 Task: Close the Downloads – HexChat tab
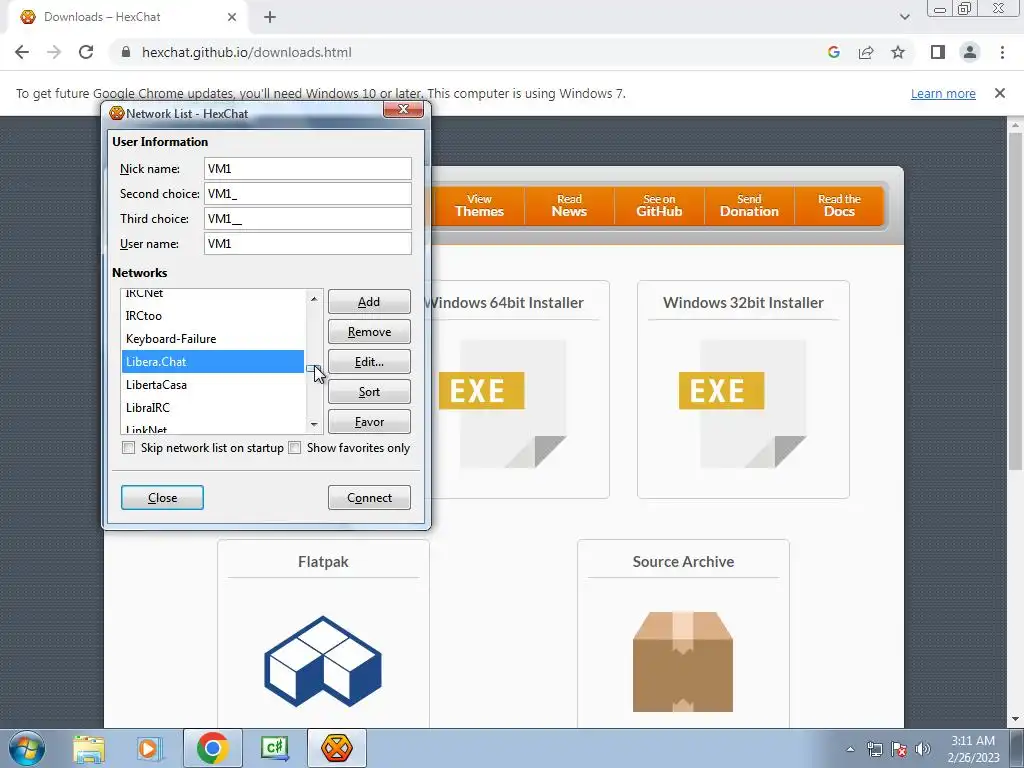(232, 17)
